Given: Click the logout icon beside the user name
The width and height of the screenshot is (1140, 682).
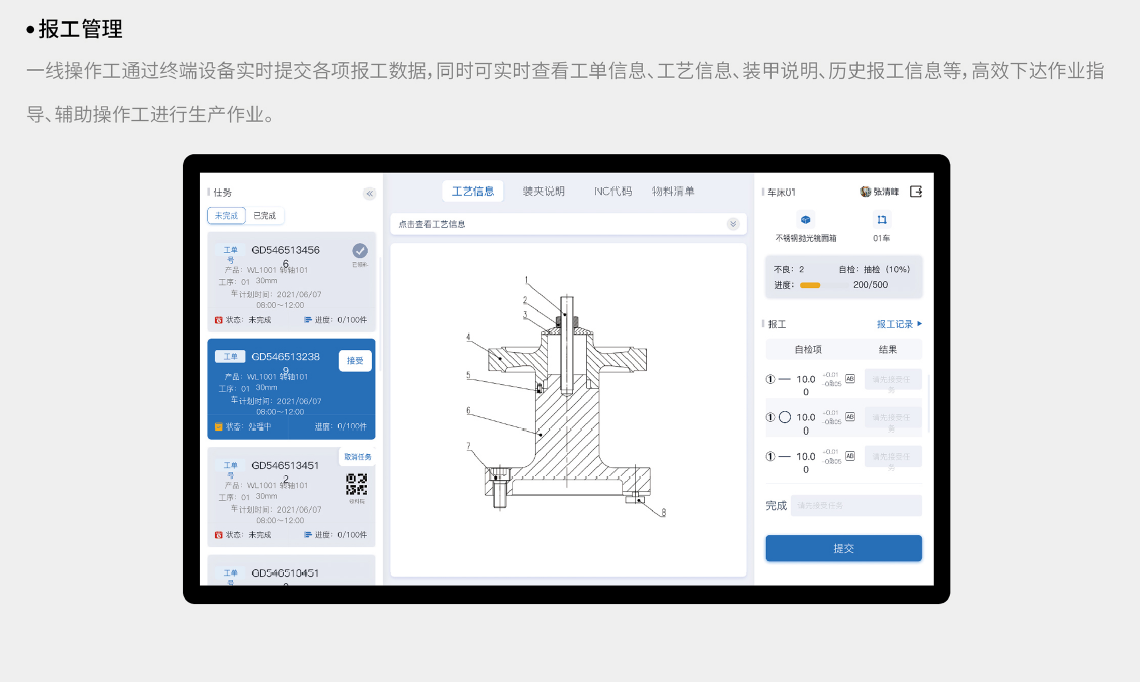Looking at the screenshot, I should click(915, 192).
